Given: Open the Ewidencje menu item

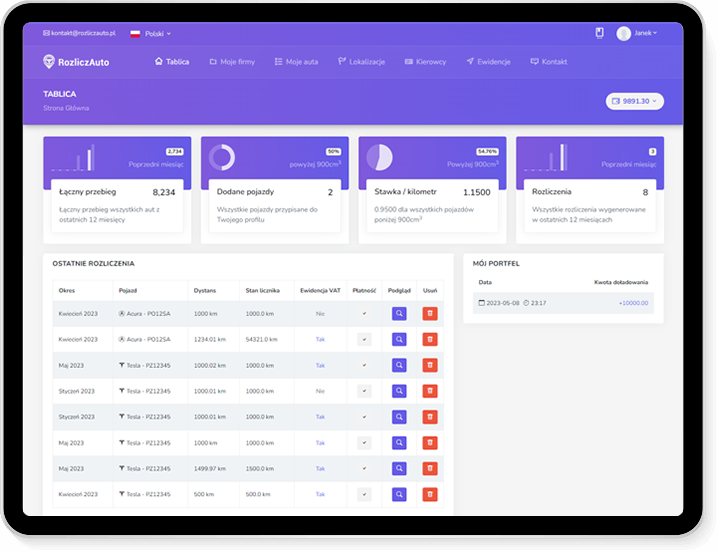Looking at the screenshot, I should [488, 62].
